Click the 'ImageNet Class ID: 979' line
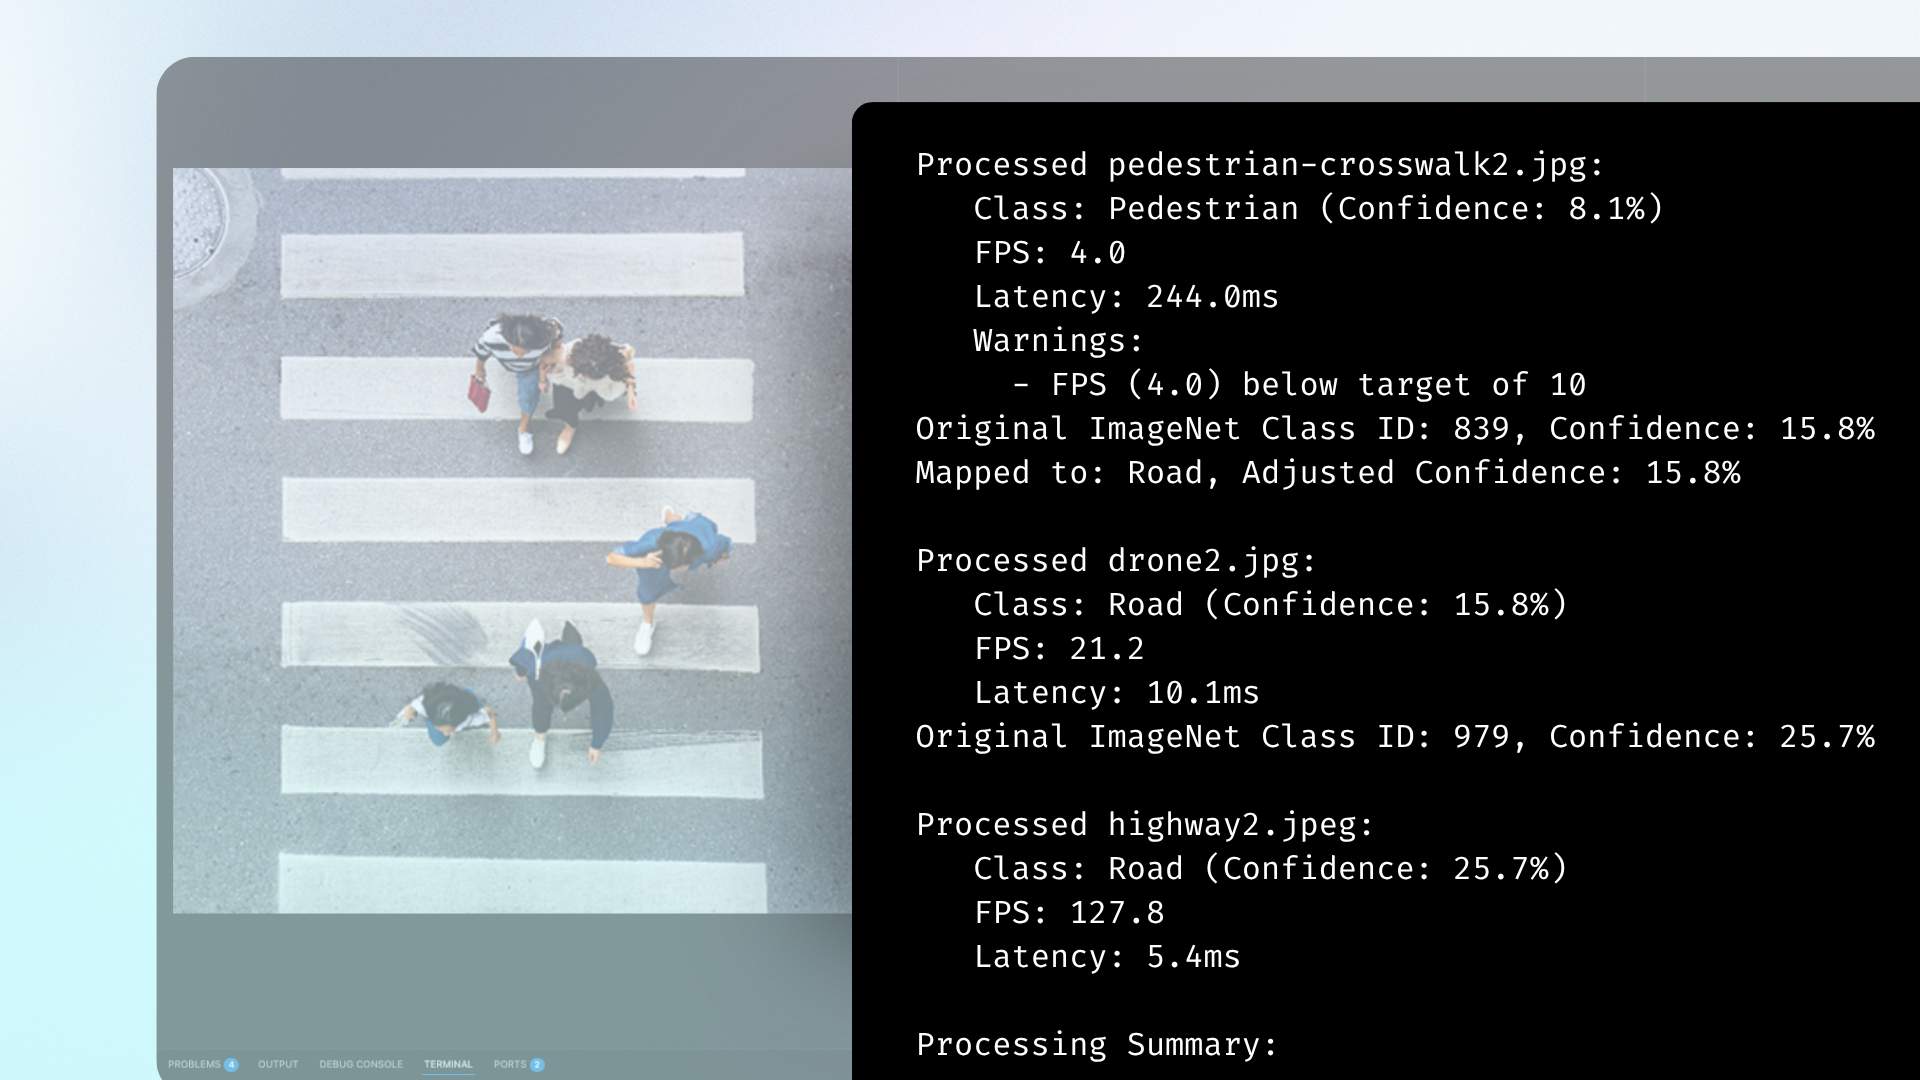 point(1395,737)
